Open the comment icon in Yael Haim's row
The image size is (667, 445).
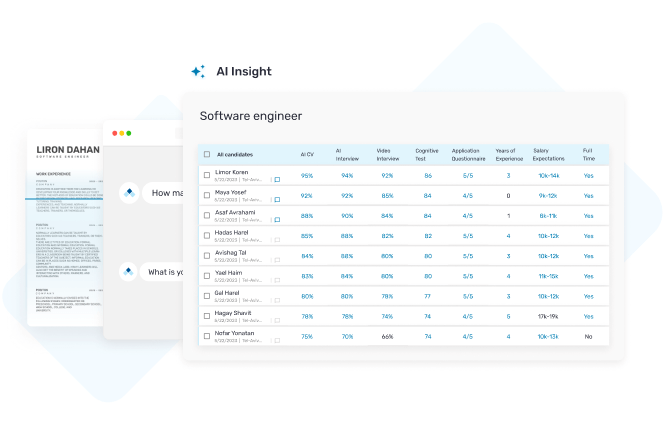pyautogui.click(x=277, y=280)
